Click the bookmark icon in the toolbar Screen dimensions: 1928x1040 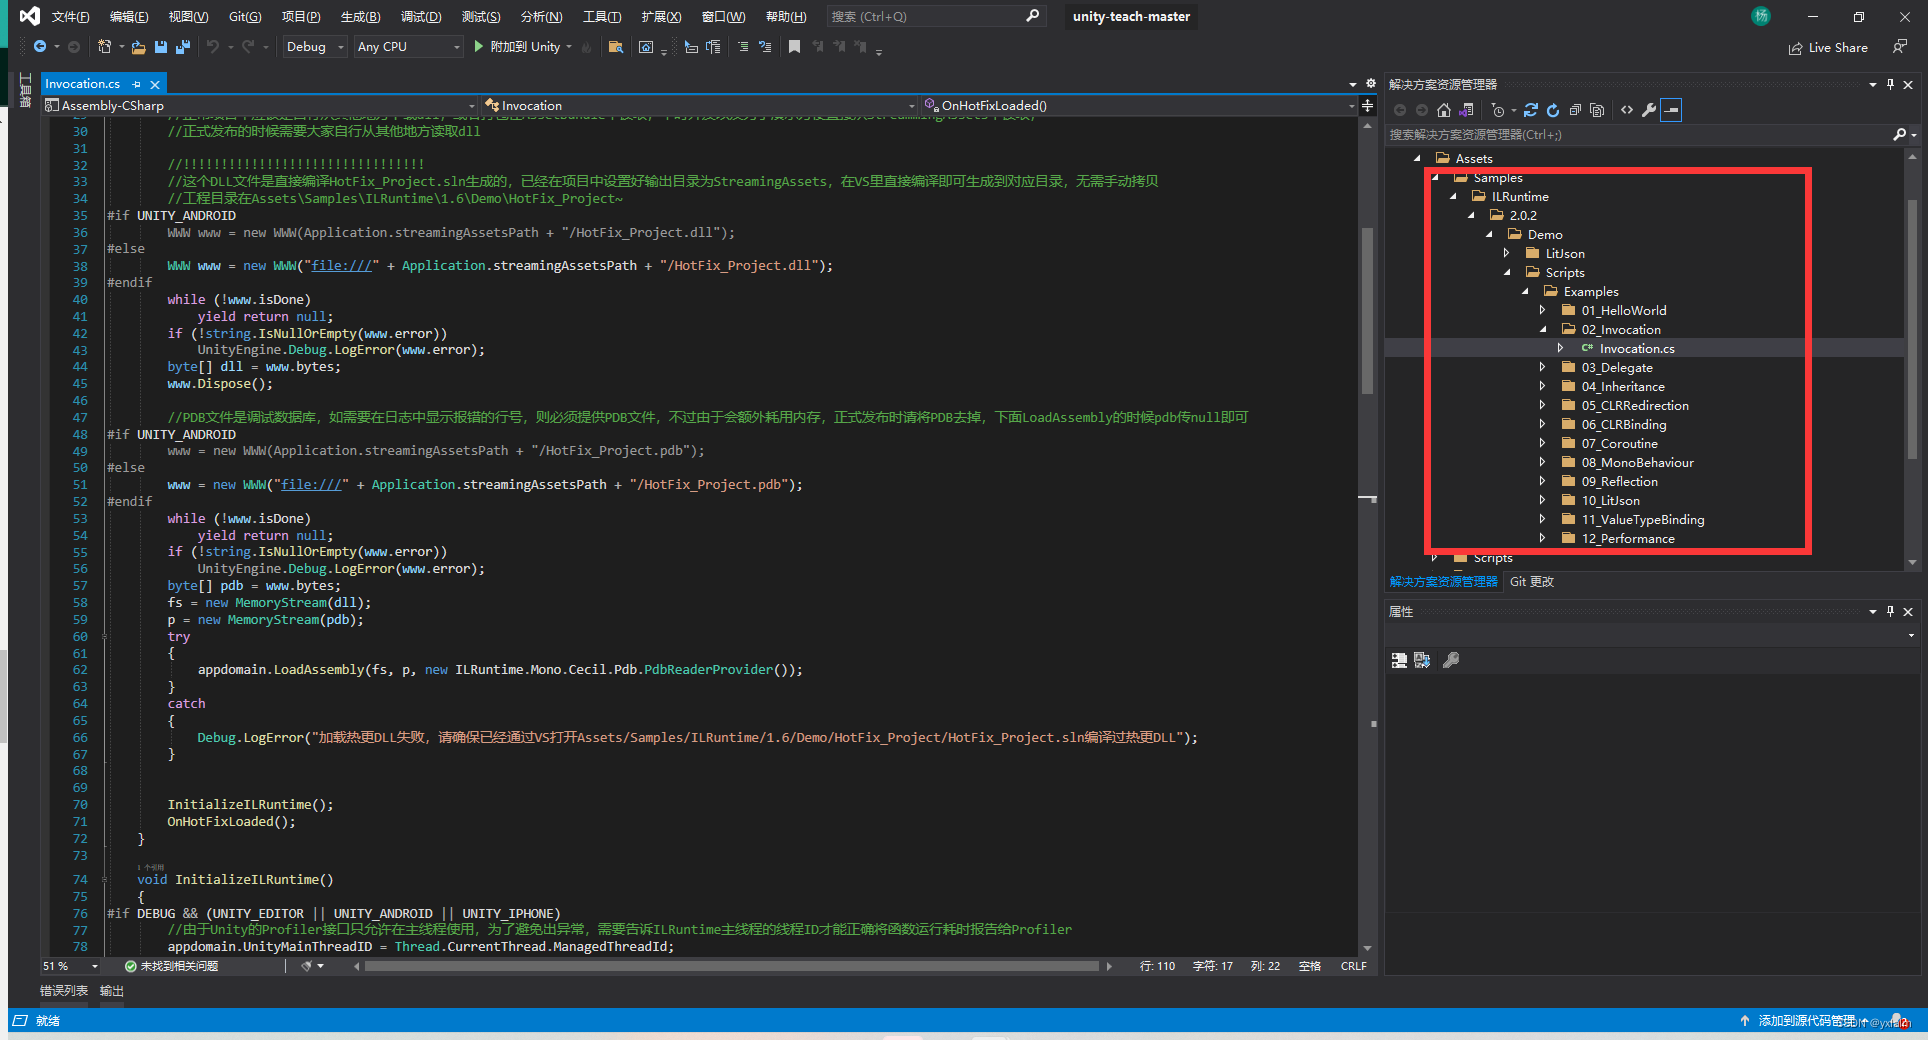(x=794, y=47)
